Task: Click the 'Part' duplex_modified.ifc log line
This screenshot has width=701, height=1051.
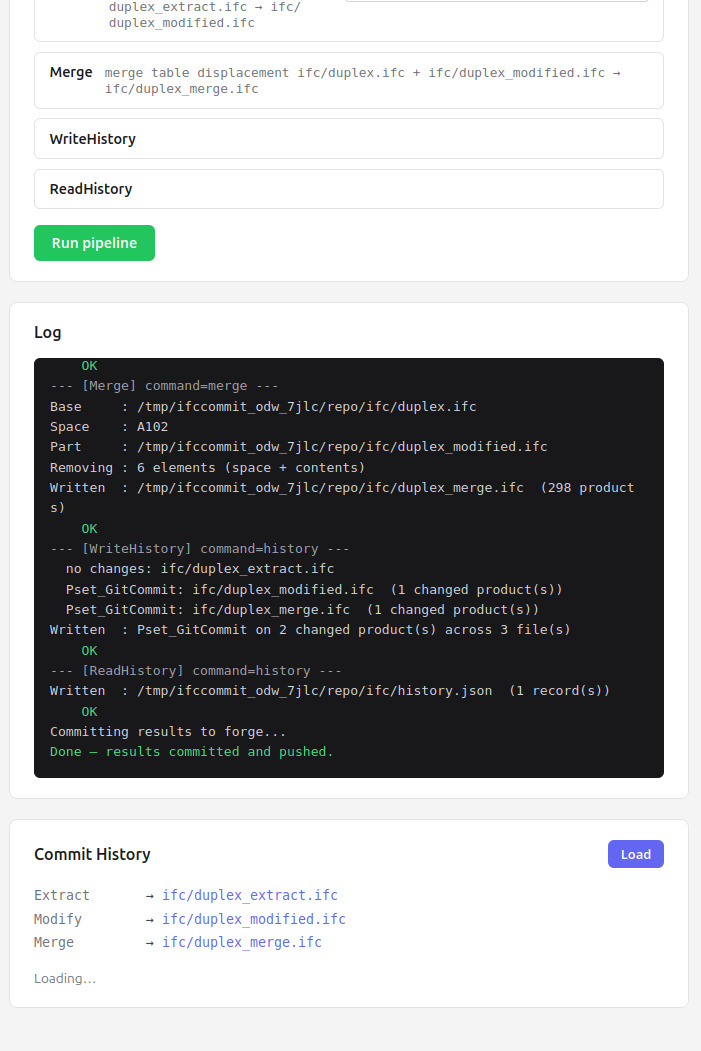Action: click(x=298, y=447)
